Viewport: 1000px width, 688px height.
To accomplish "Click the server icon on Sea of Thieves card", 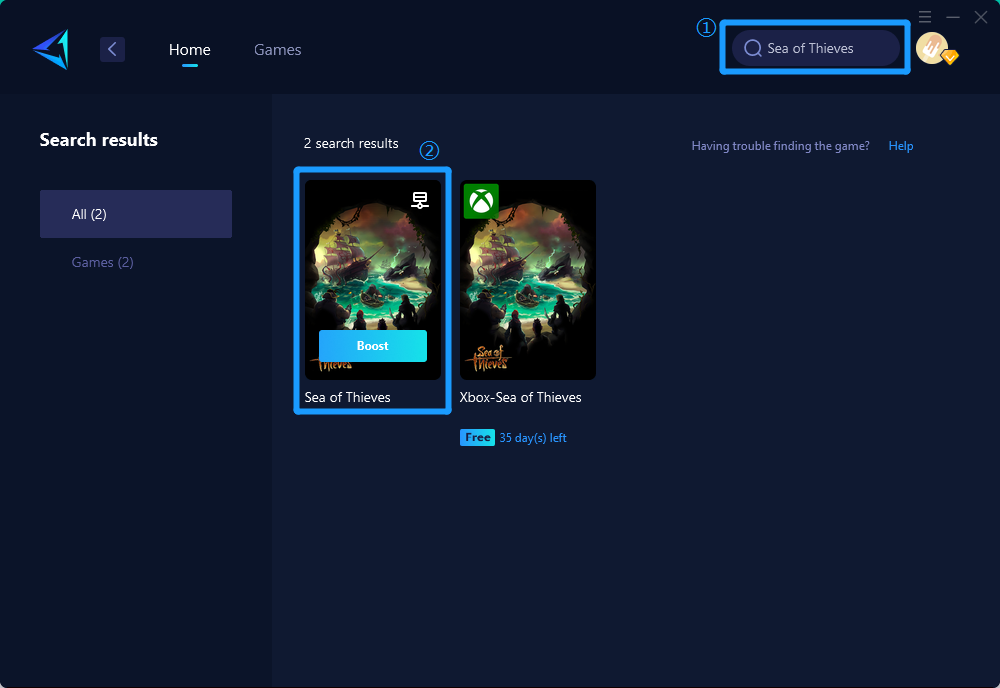I will click(x=420, y=200).
